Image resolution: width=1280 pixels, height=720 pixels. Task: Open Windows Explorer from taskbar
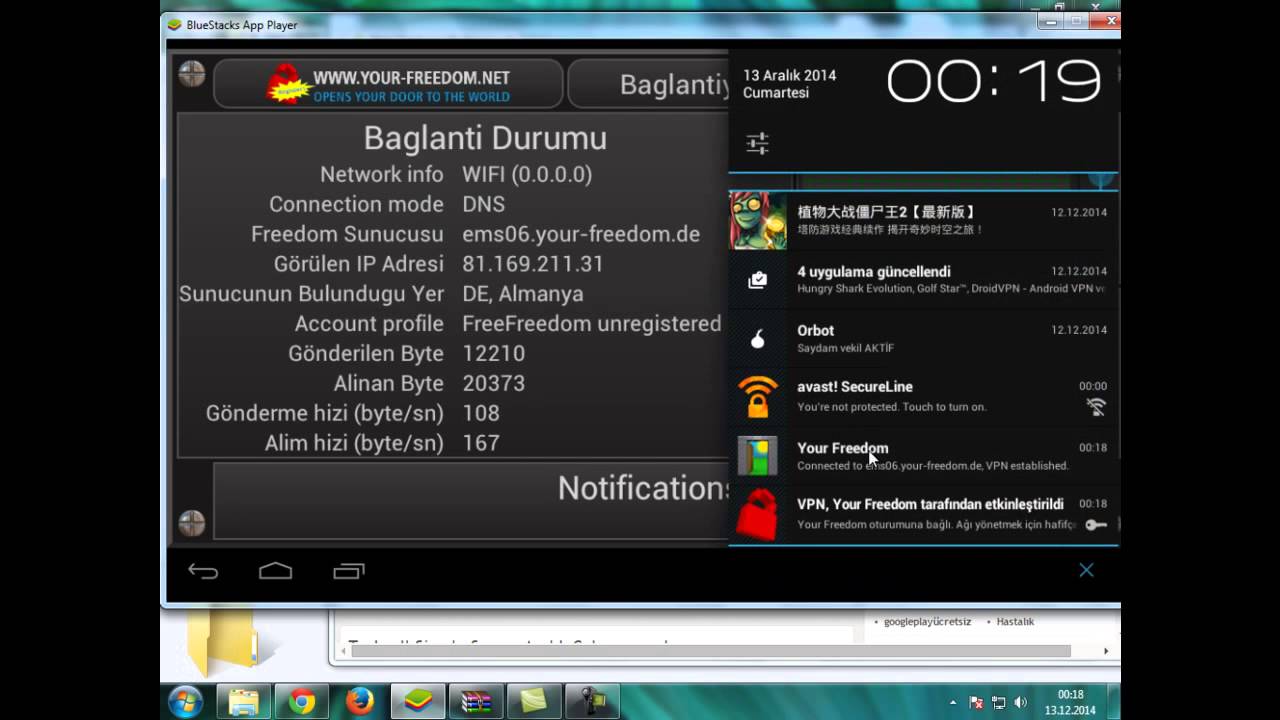point(243,701)
